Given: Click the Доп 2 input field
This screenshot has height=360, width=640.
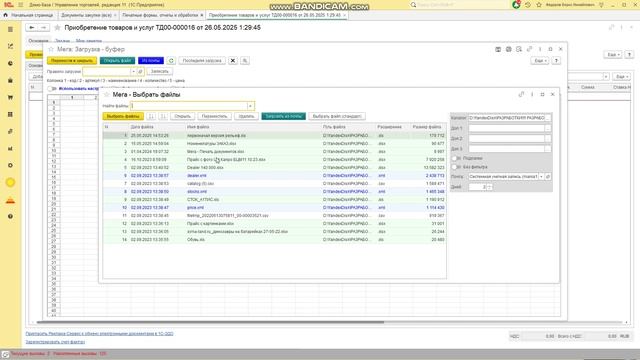Looking at the screenshot, I should tap(506, 138).
